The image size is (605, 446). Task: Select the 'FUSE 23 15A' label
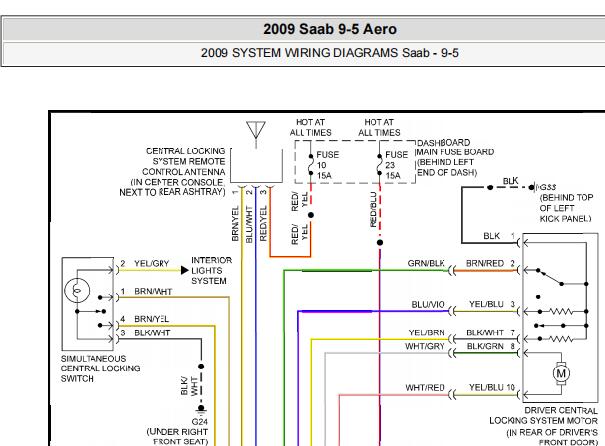coord(396,165)
